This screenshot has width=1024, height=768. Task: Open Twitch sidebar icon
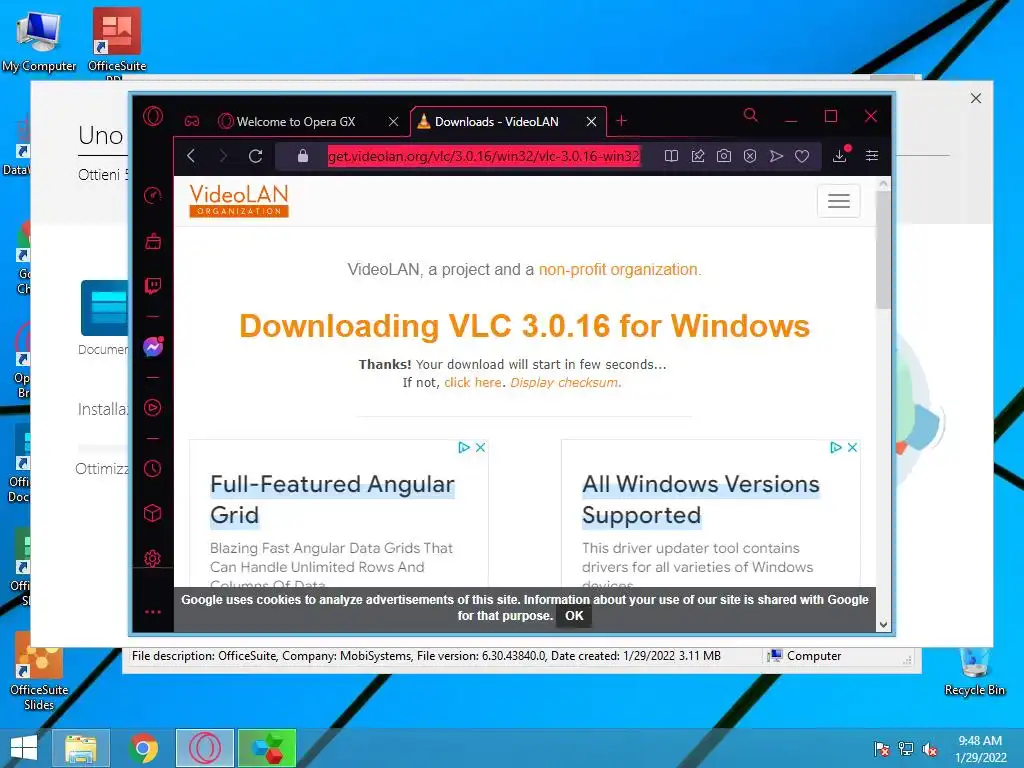click(153, 286)
